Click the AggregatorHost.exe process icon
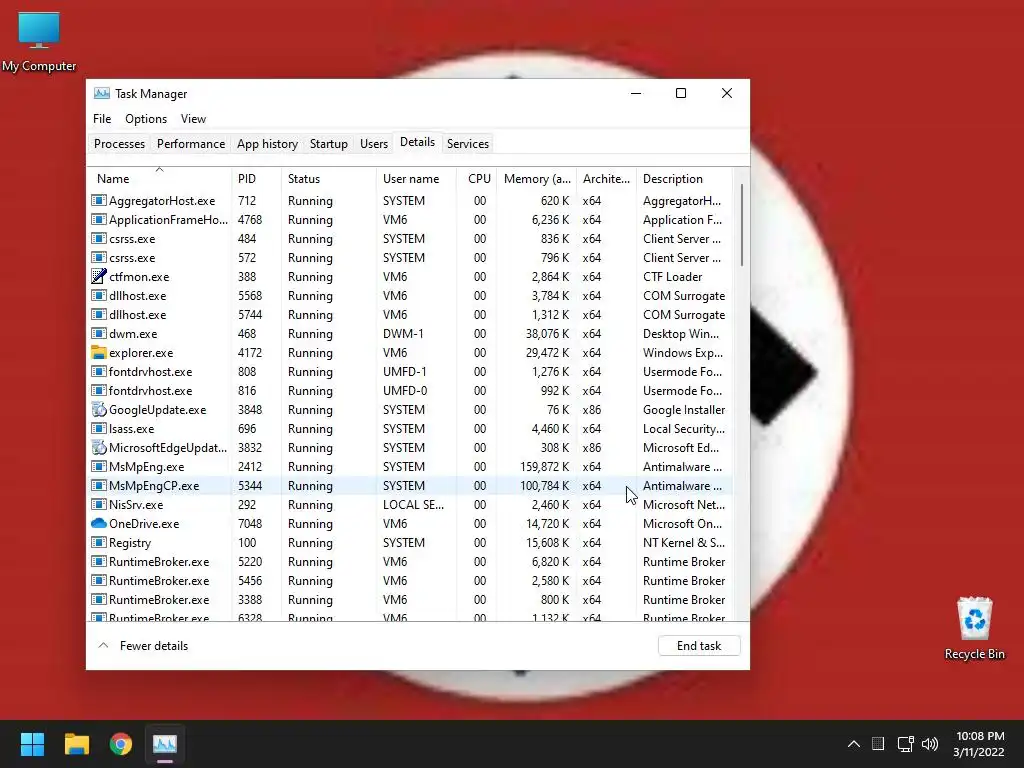Viewport: 1024px width, 768px height. [99, 200]
